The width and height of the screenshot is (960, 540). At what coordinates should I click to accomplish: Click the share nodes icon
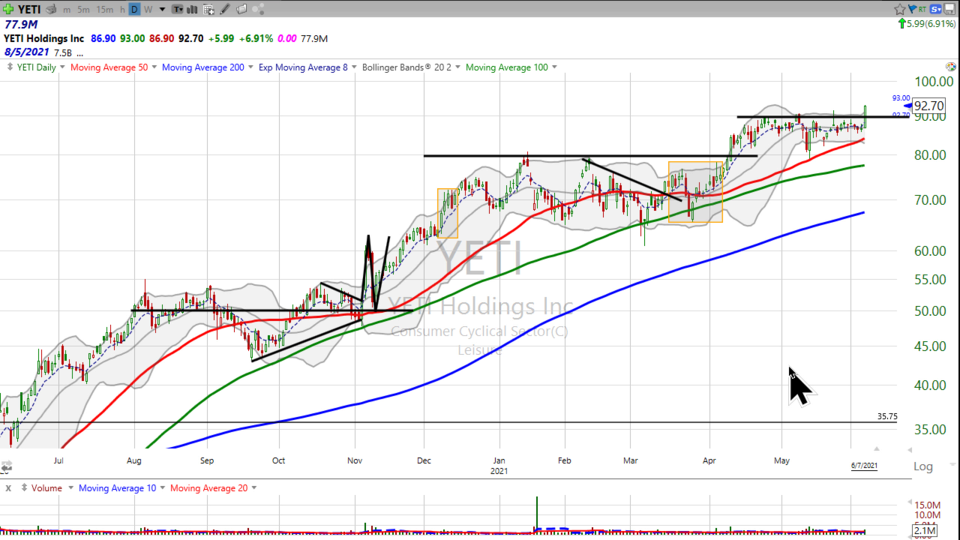click(258, 9)
